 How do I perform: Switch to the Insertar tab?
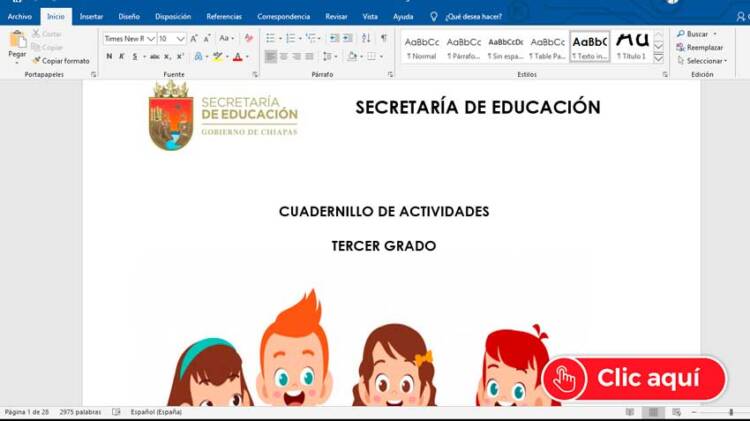[x=91, y=17]
